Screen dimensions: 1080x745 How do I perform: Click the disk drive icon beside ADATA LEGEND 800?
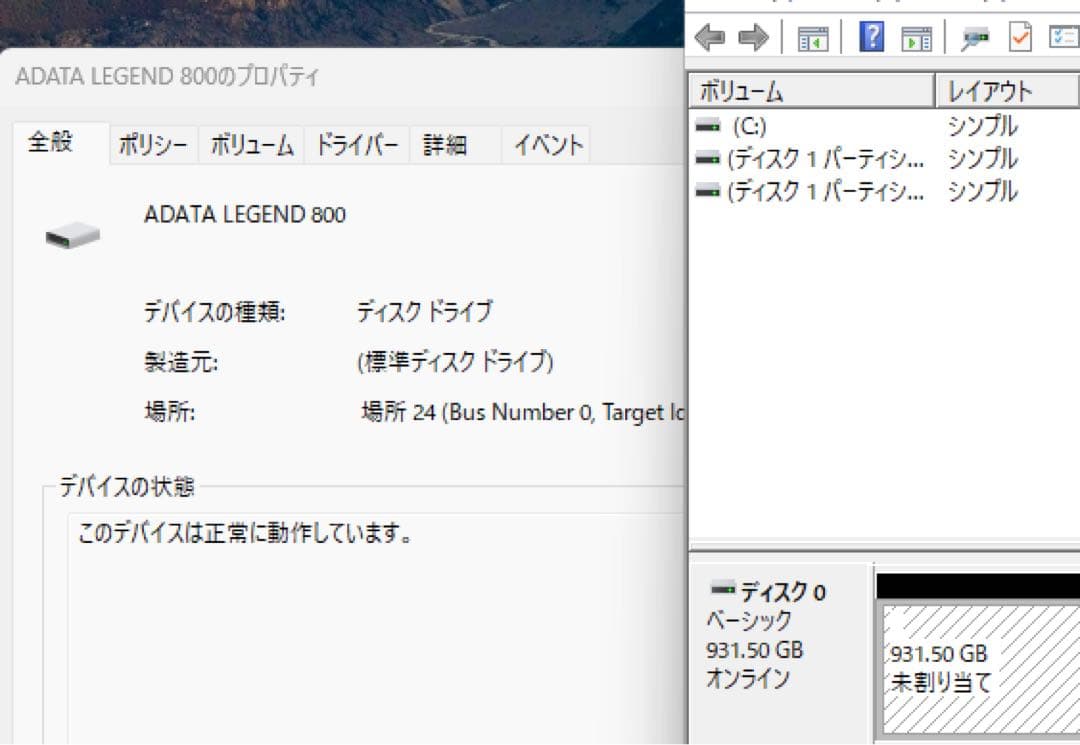tap(70, 233)
